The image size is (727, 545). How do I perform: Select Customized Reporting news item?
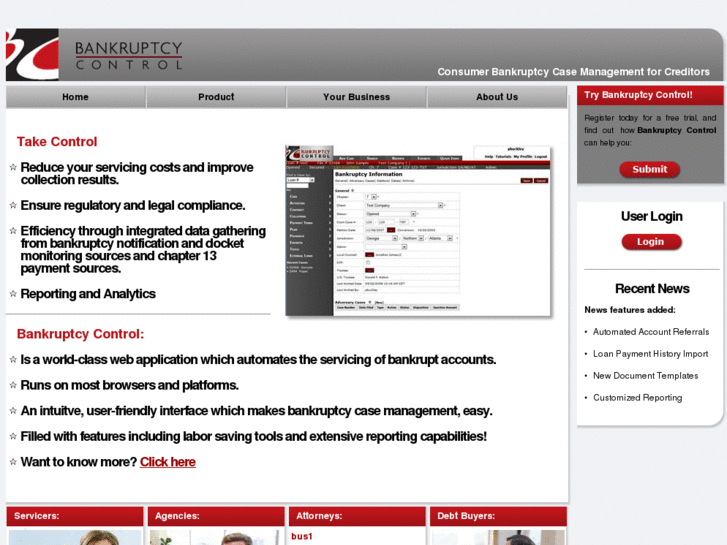tap(638, 398)
